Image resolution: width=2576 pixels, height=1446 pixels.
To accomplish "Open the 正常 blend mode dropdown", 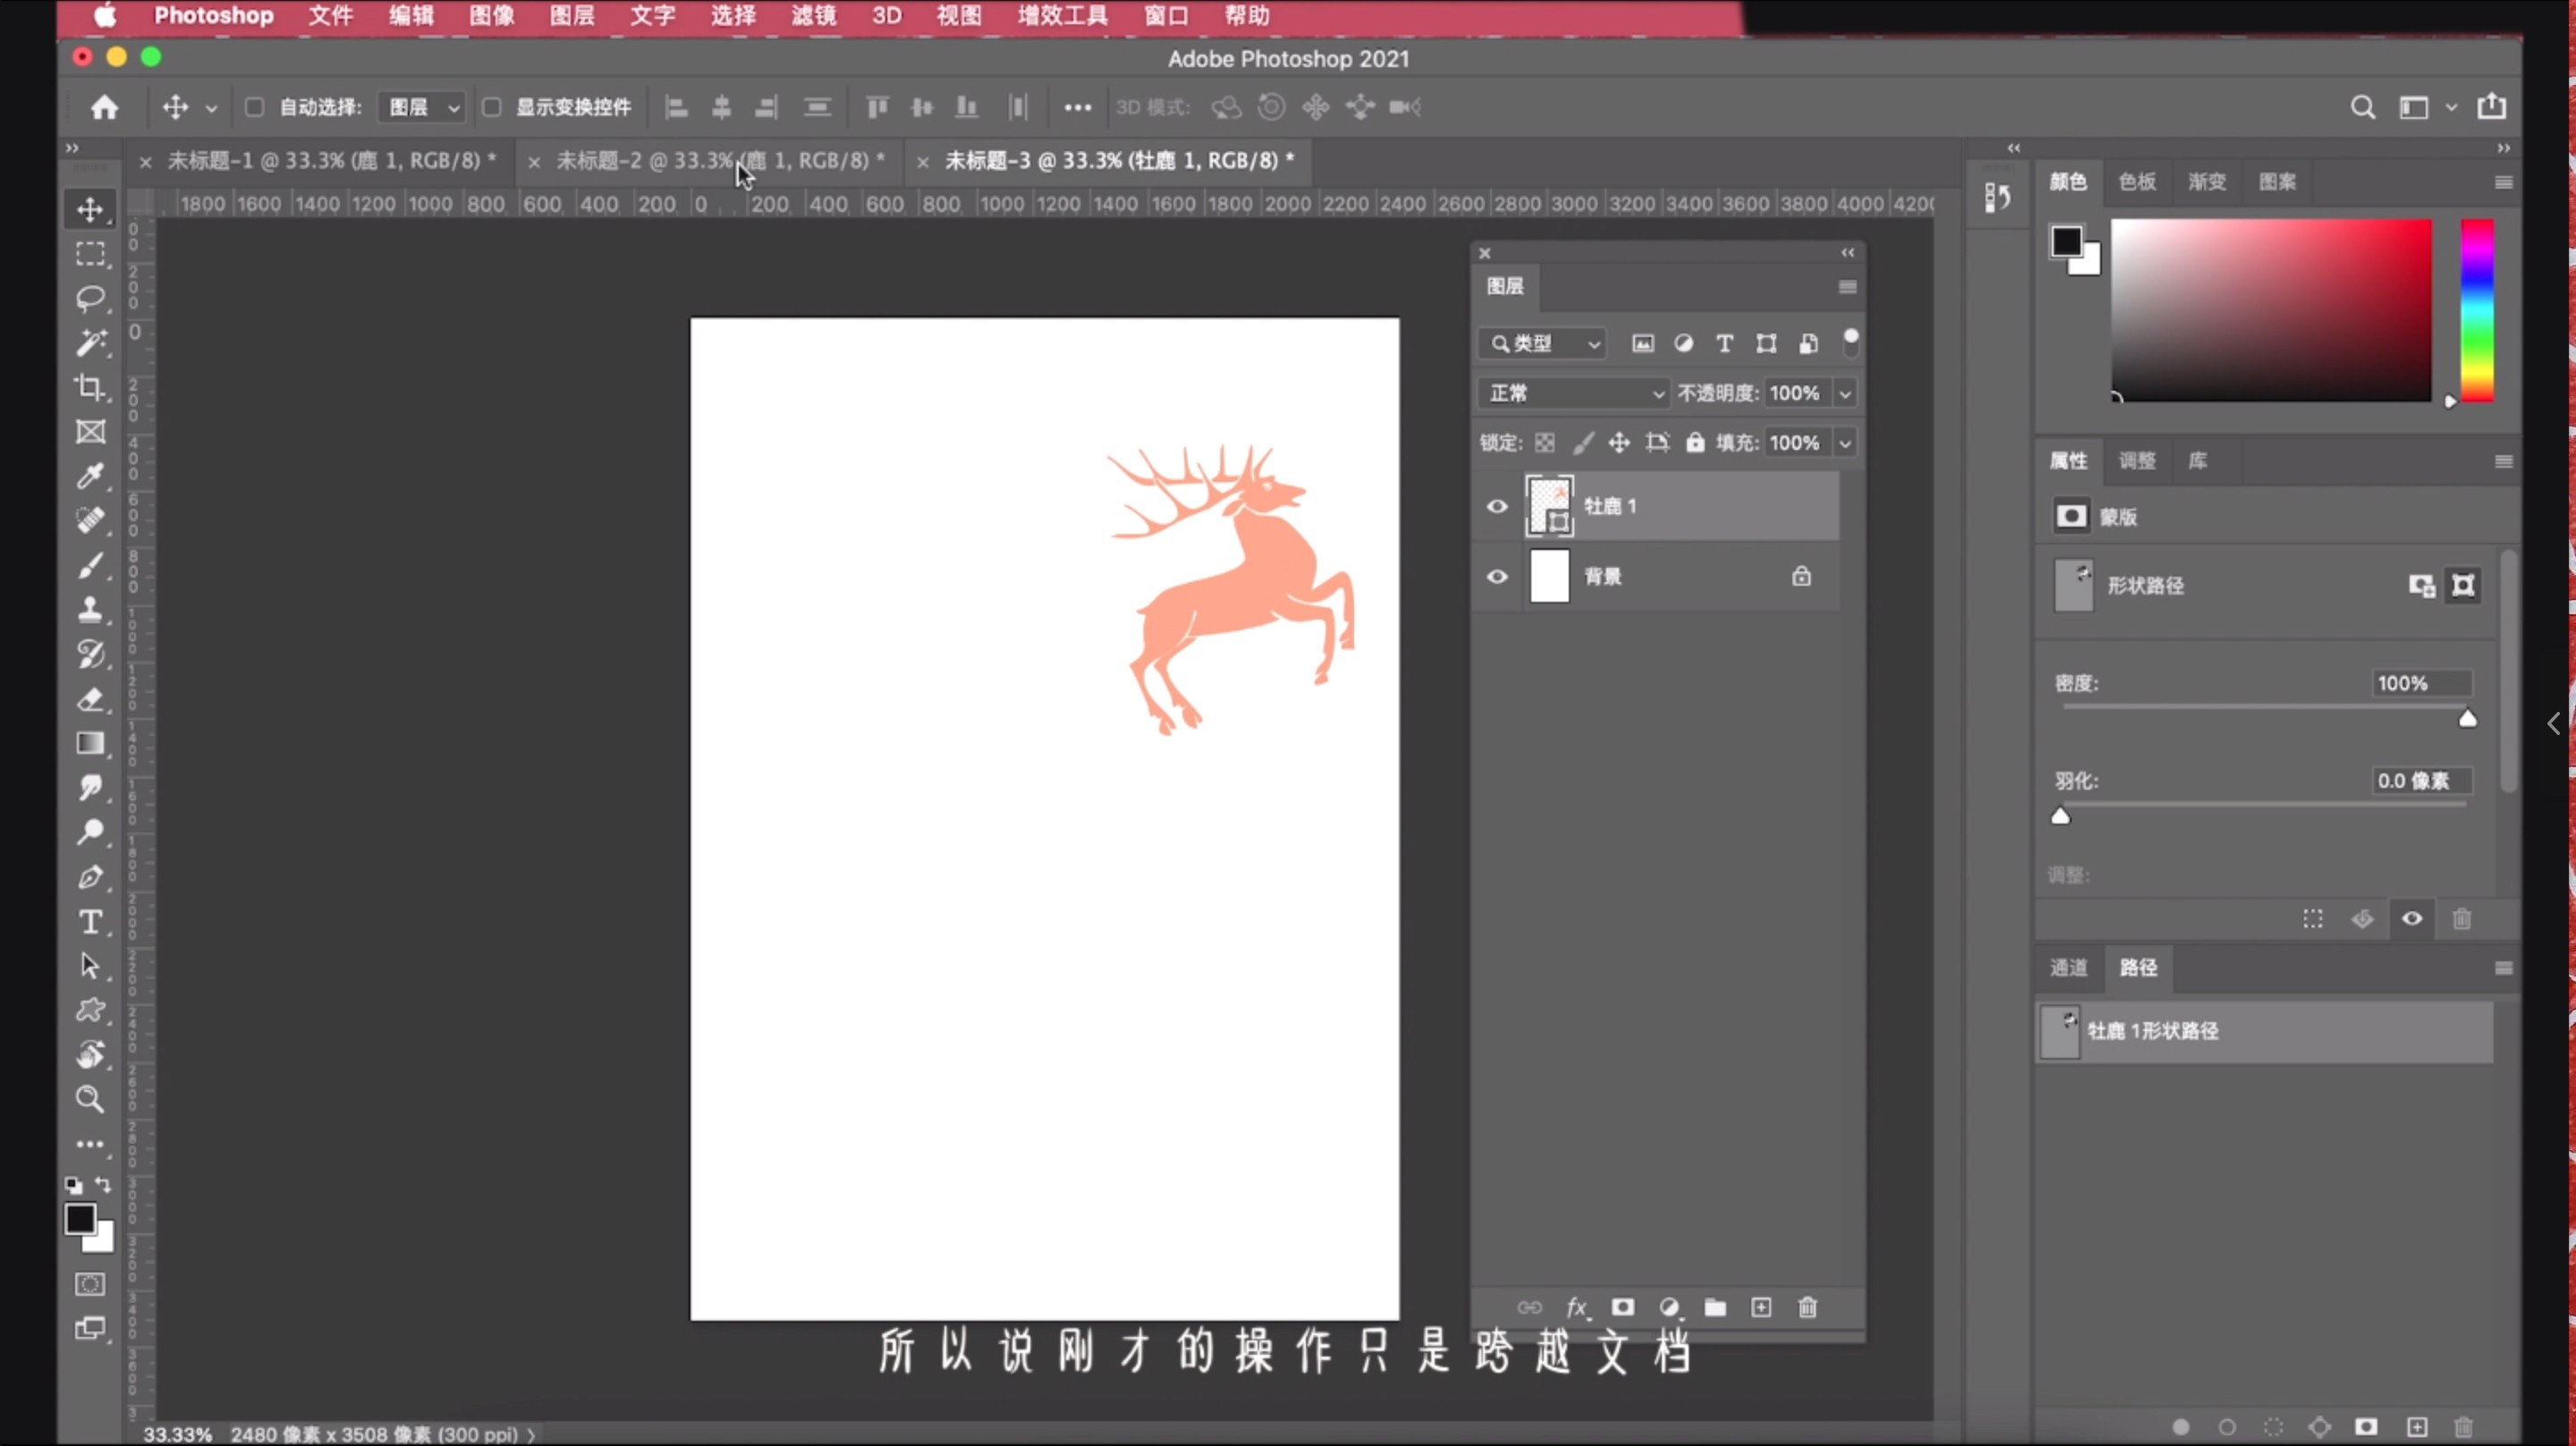I will (x=1575, y=394).
